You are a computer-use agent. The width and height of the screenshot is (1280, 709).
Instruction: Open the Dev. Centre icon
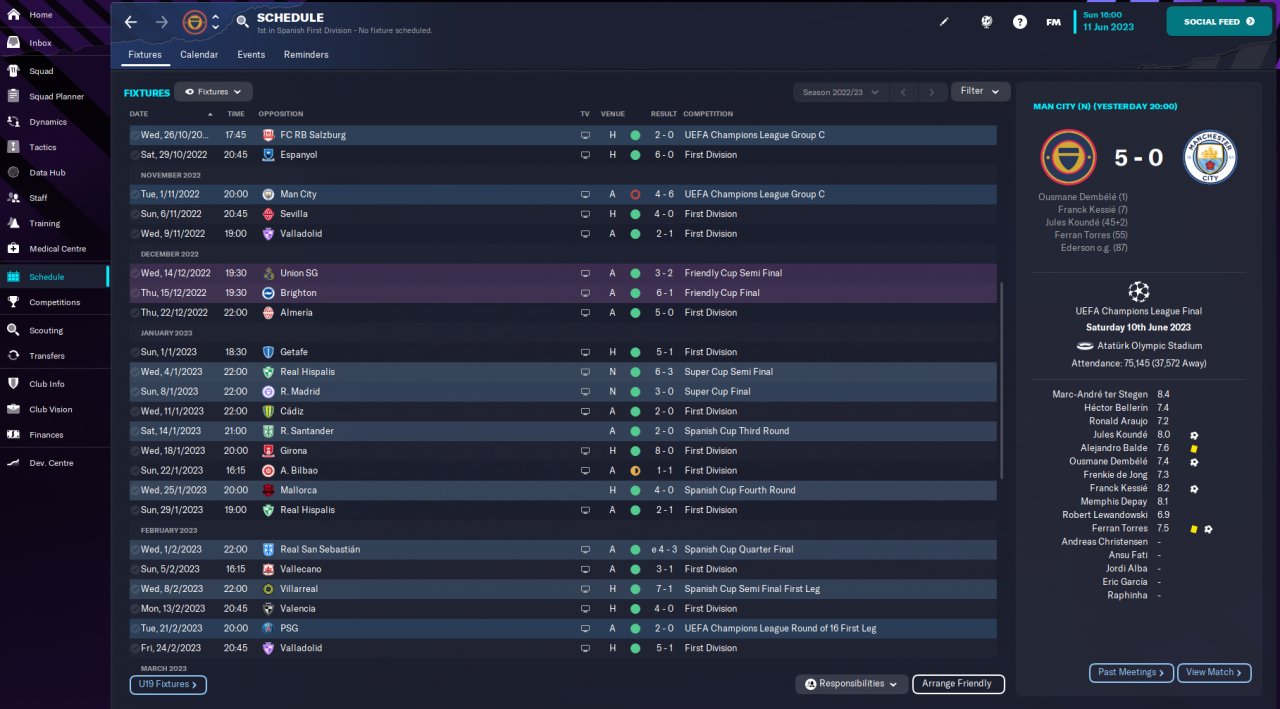tap(13, 463)
